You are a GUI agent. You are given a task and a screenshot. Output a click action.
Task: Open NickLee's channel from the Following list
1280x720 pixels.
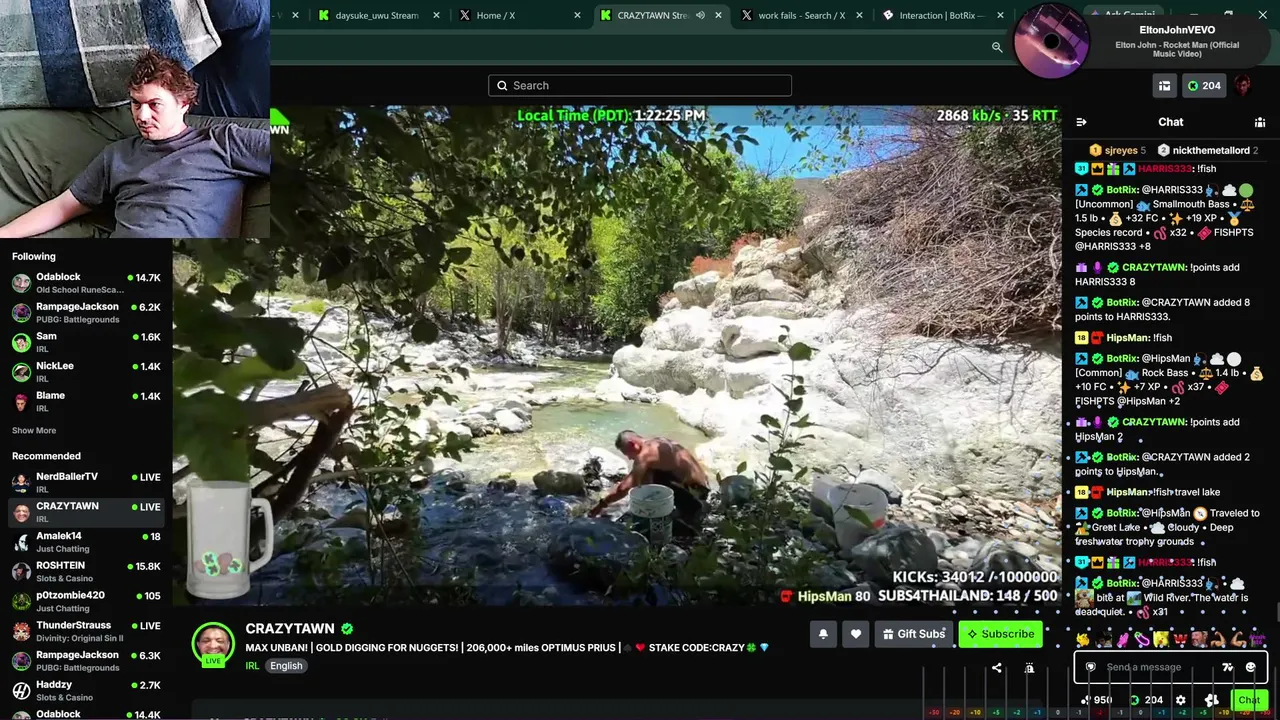tap(86, 372)
